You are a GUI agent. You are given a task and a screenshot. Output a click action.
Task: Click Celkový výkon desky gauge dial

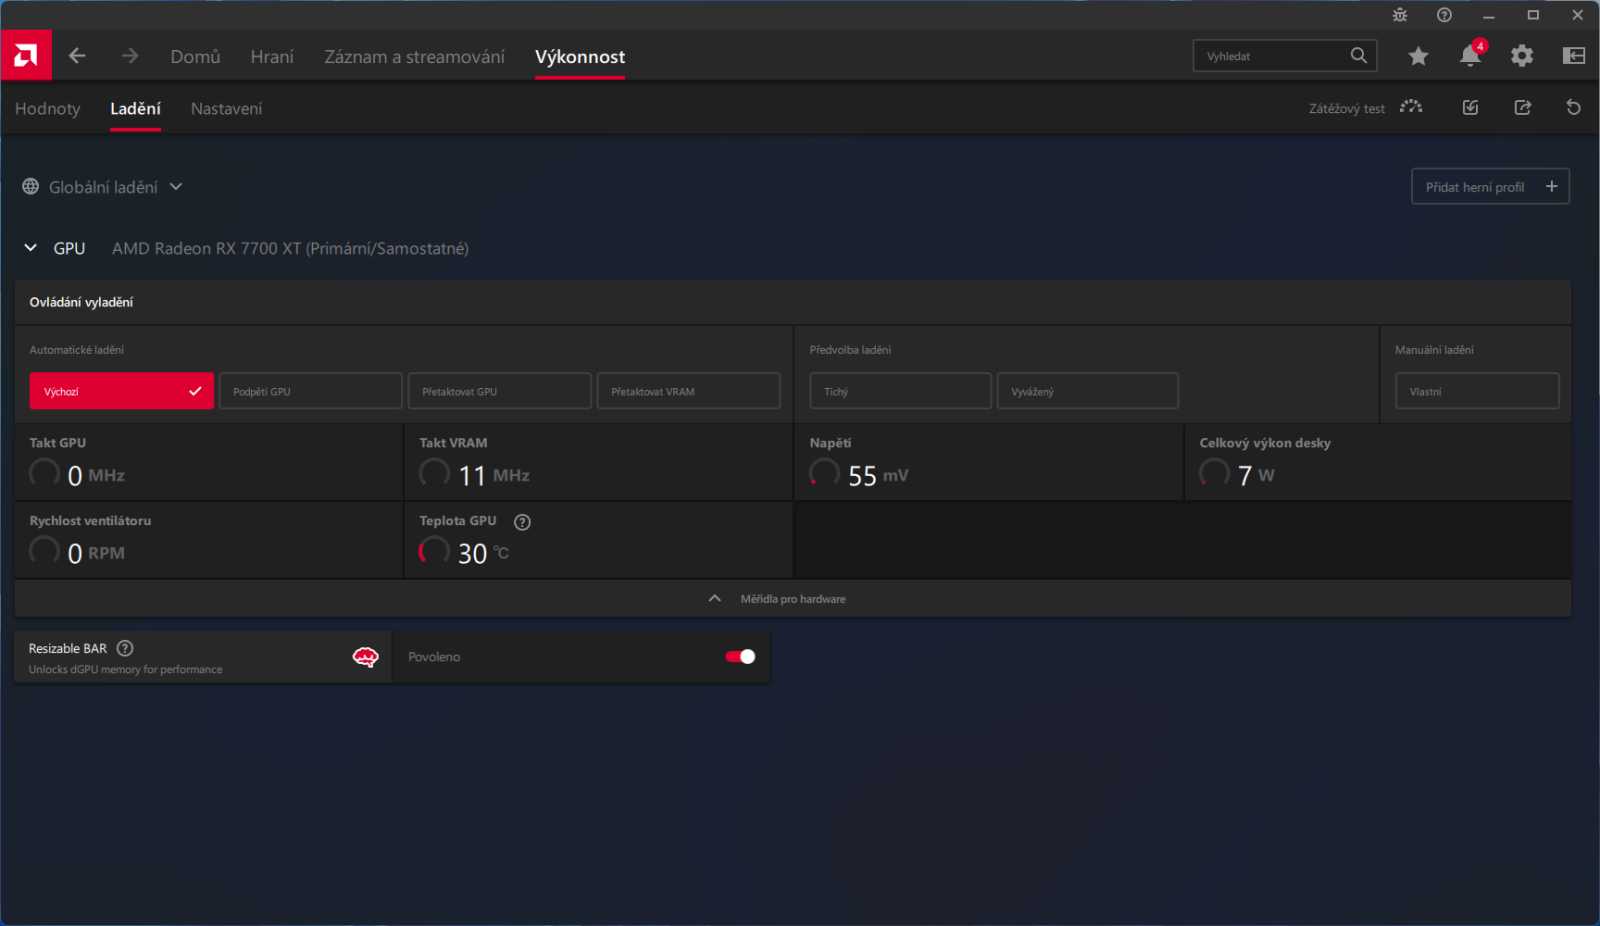click(x=1214, y=472)
